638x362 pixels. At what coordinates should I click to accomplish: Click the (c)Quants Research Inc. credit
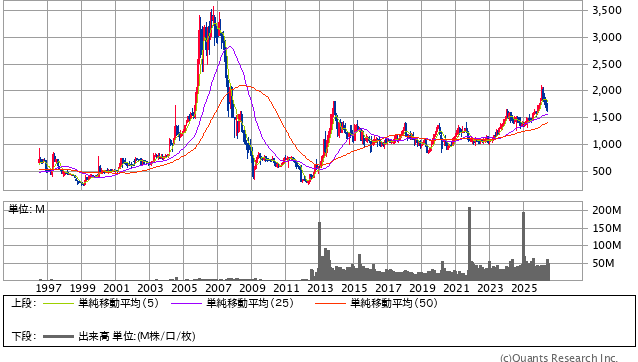pos(559,358)
